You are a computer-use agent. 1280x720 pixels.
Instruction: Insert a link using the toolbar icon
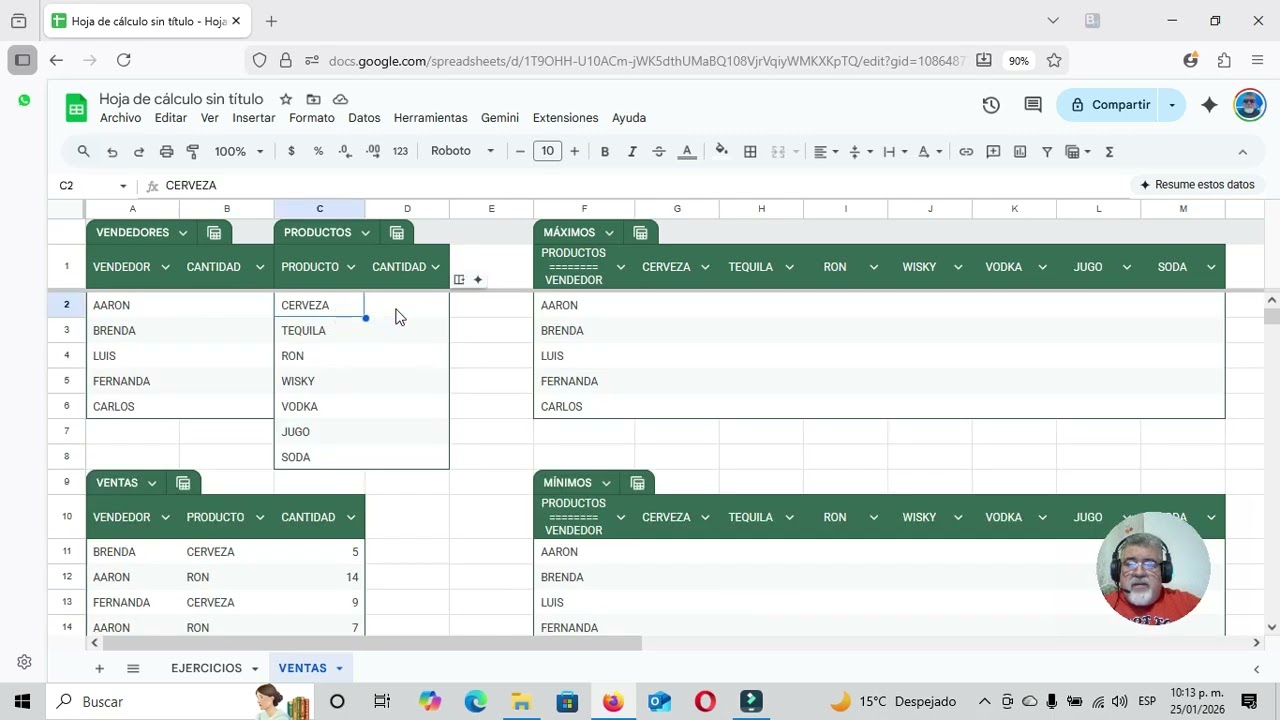[x=966, y=152]
